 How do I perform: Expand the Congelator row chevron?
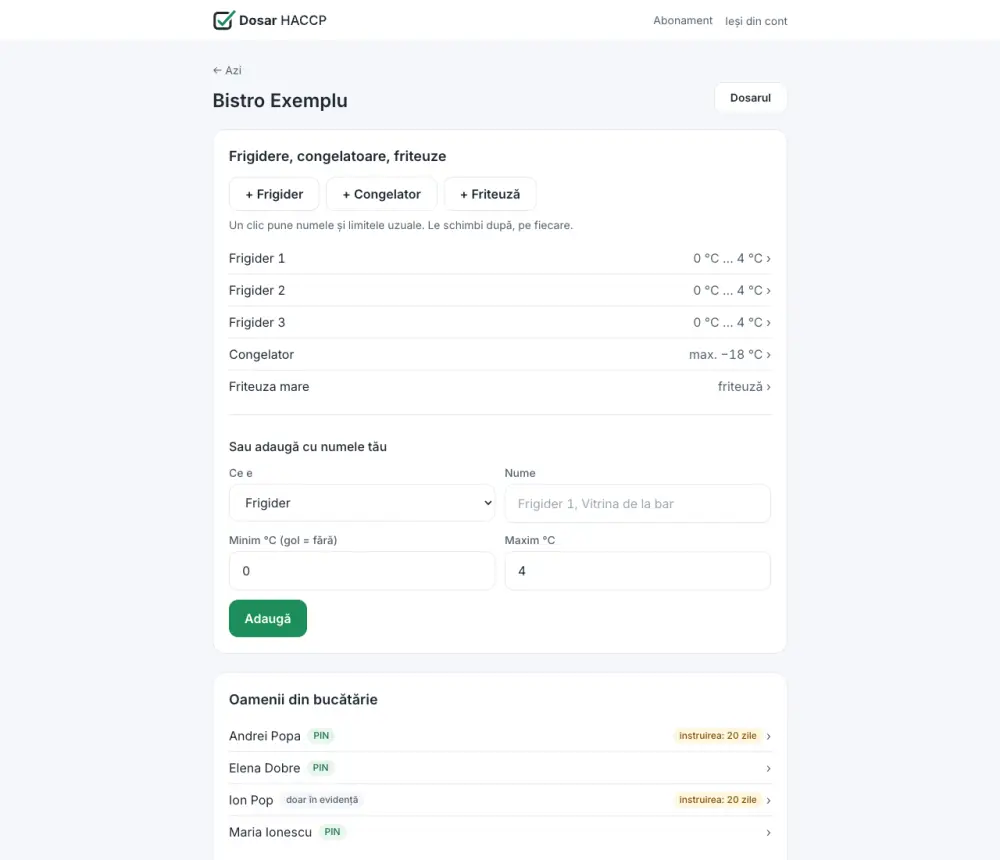(768, 354)
